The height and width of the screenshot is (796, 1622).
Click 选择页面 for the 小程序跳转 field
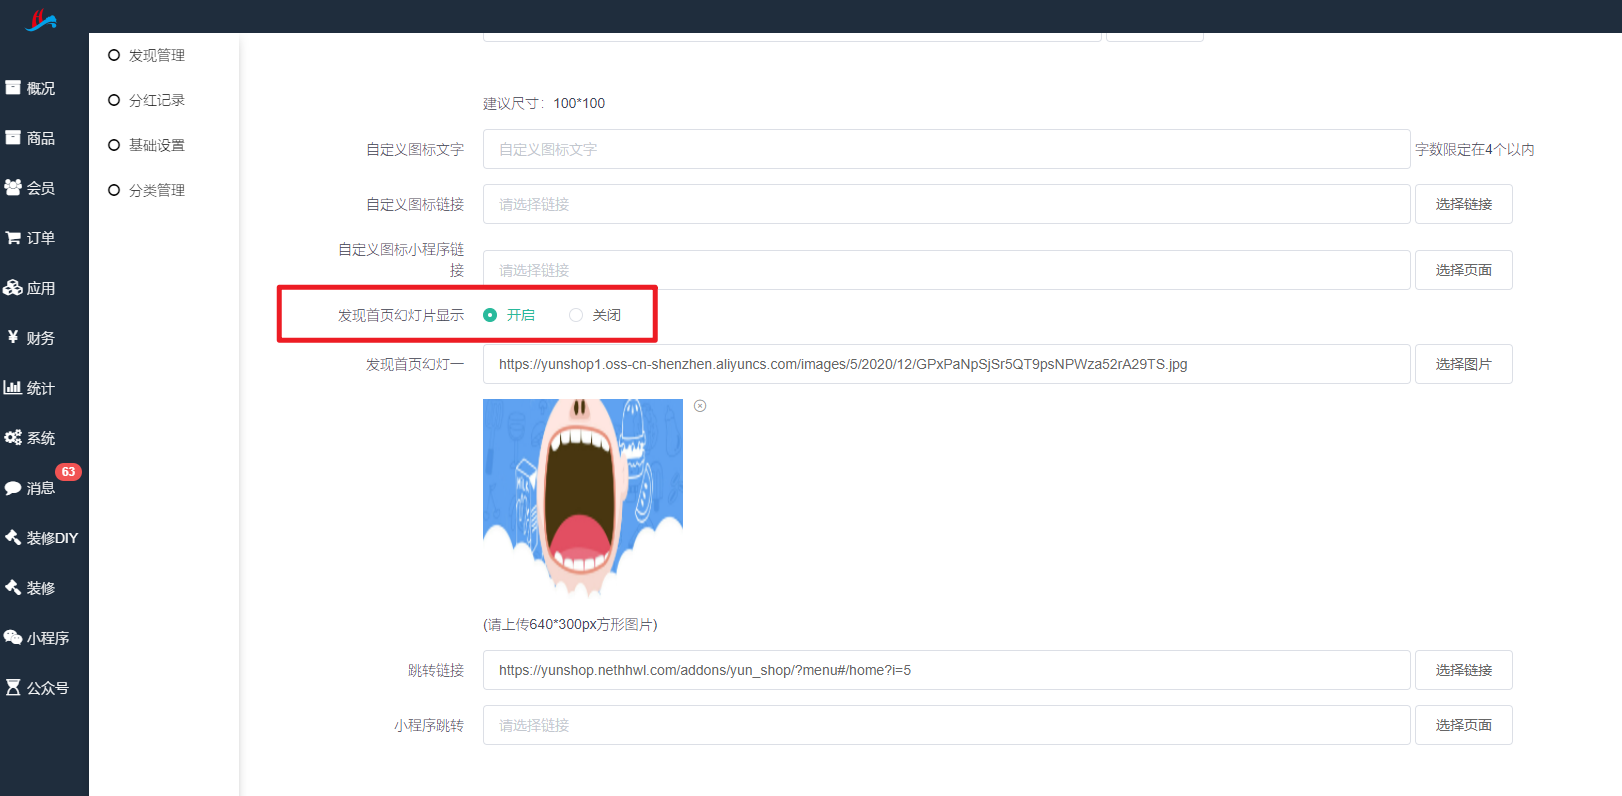click(x=1463, y=725)
